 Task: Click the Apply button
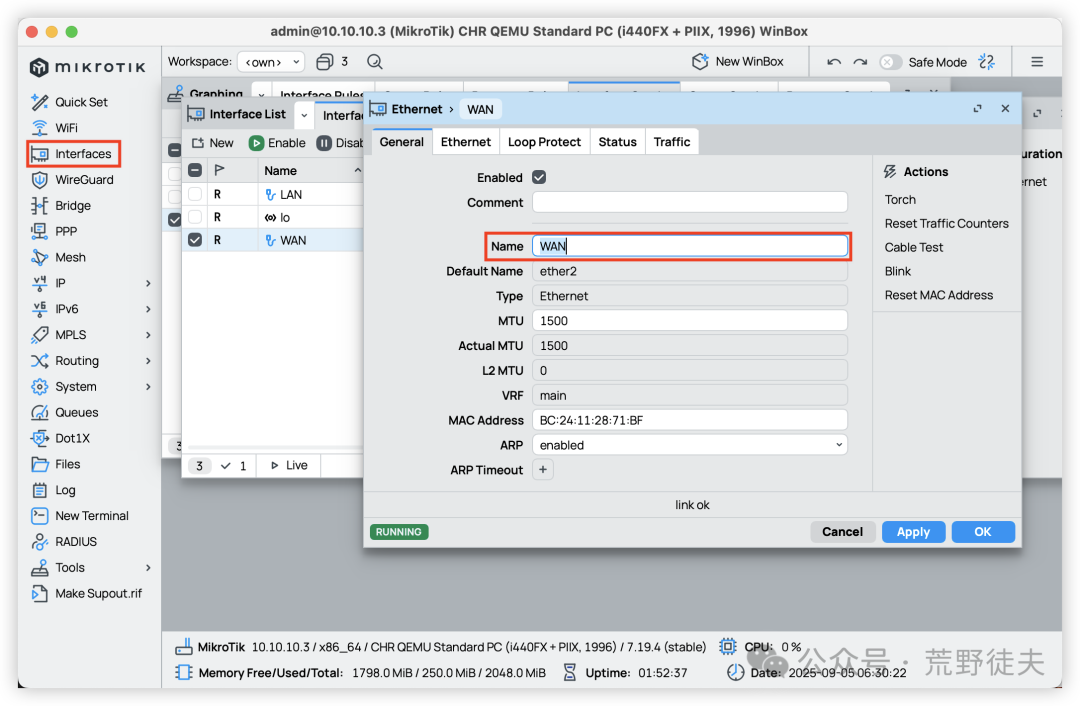click(x=913, y=532)
